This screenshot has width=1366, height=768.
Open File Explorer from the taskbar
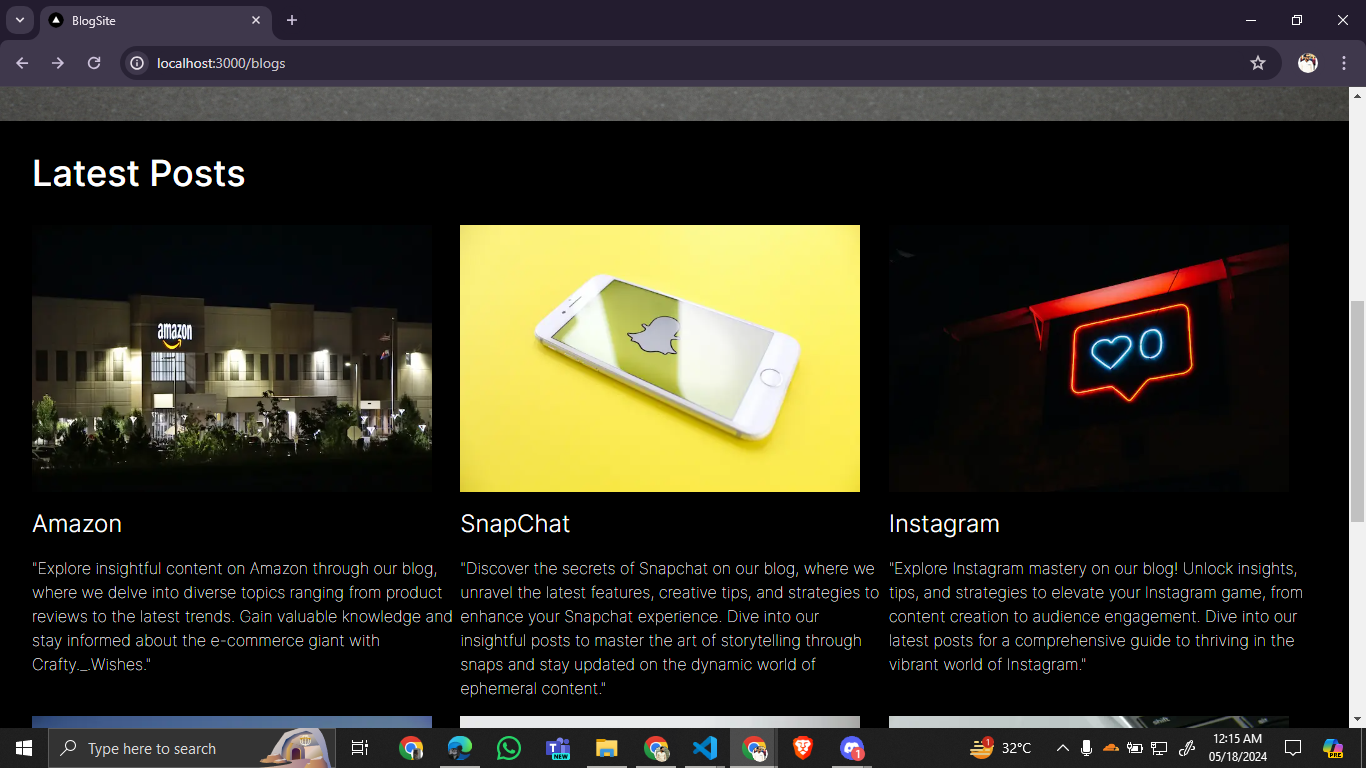pos(607,748)
